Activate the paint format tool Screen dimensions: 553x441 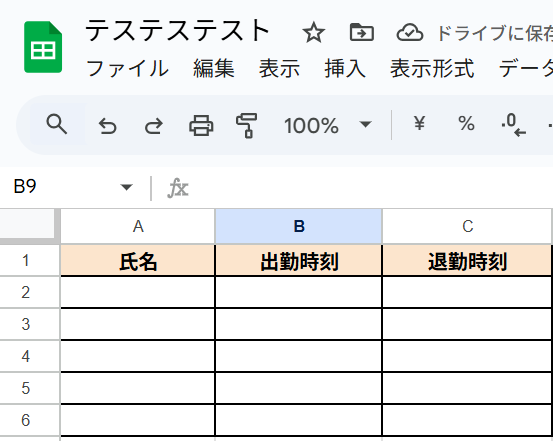click(247, 125)
